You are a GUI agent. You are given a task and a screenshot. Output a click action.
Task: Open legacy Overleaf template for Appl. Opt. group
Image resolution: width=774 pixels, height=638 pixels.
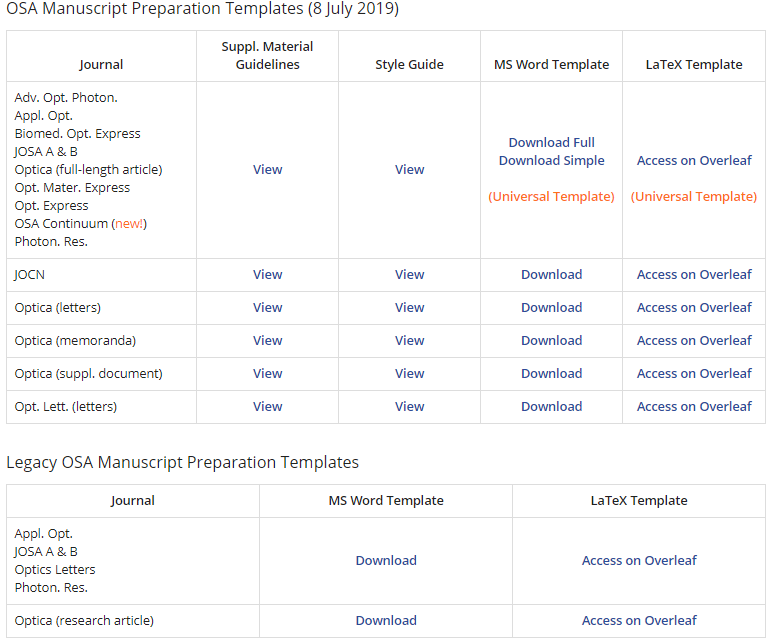point(639,560)
